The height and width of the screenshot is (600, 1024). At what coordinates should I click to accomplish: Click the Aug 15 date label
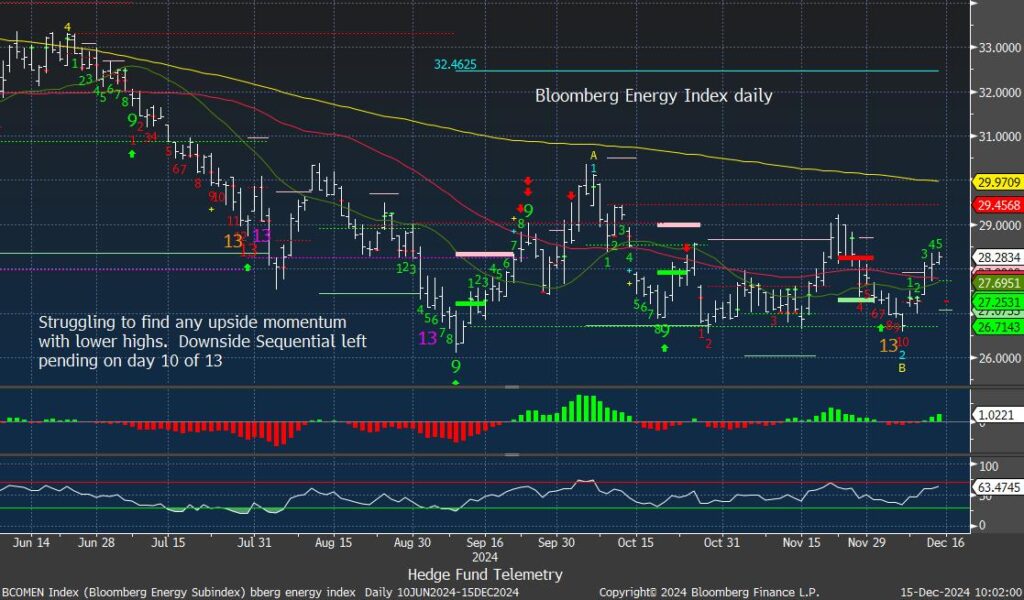tap(333, 543)
